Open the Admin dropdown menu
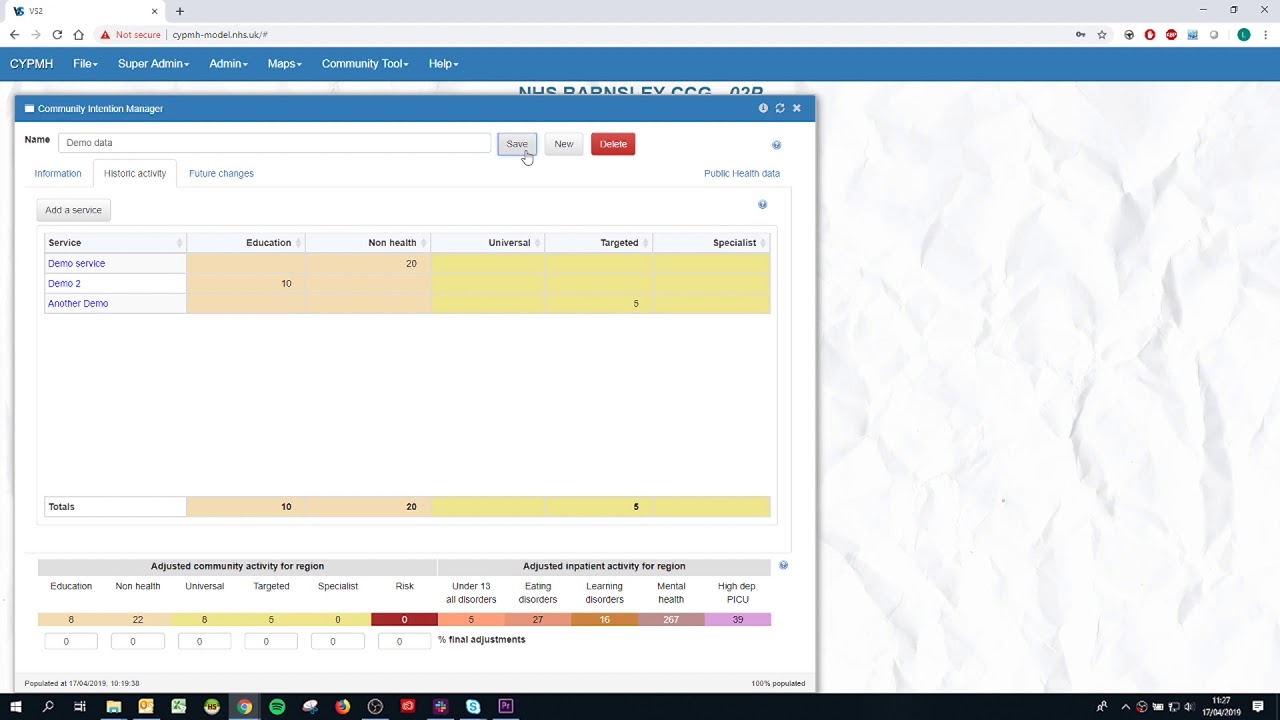The height and width of the screenshot is (720, 1280). click(x=228, y=64)
